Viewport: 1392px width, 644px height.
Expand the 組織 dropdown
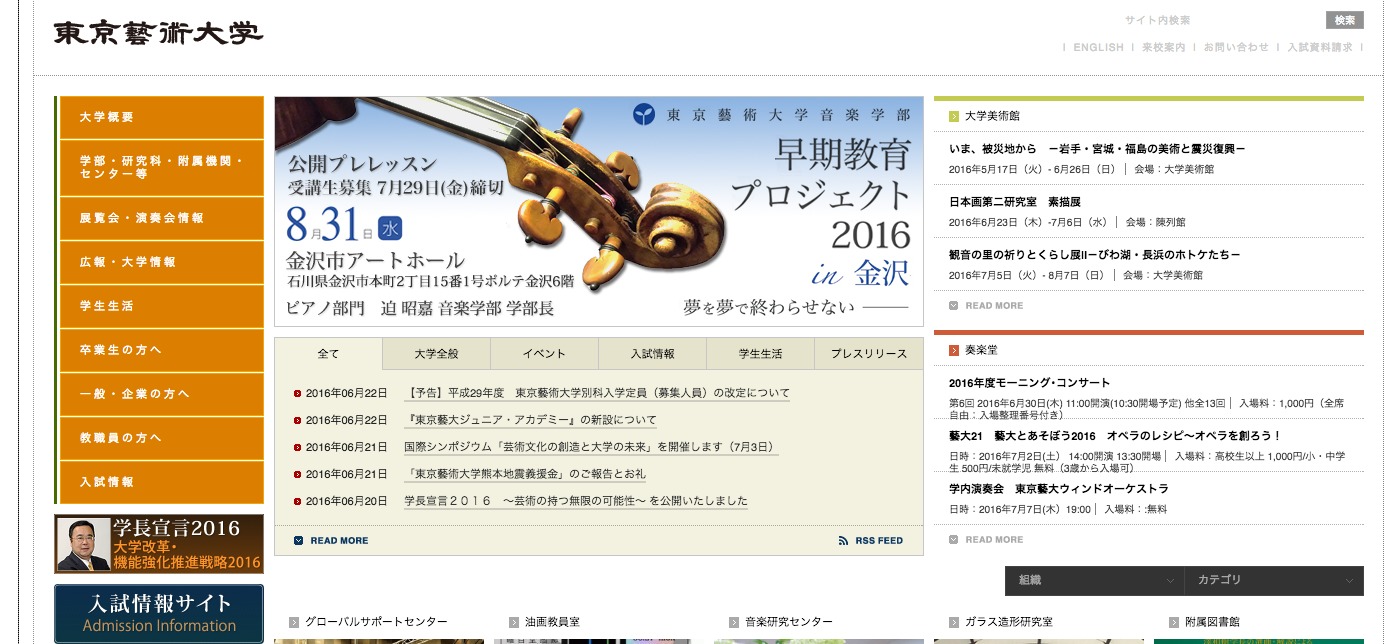click(1095, 580)
